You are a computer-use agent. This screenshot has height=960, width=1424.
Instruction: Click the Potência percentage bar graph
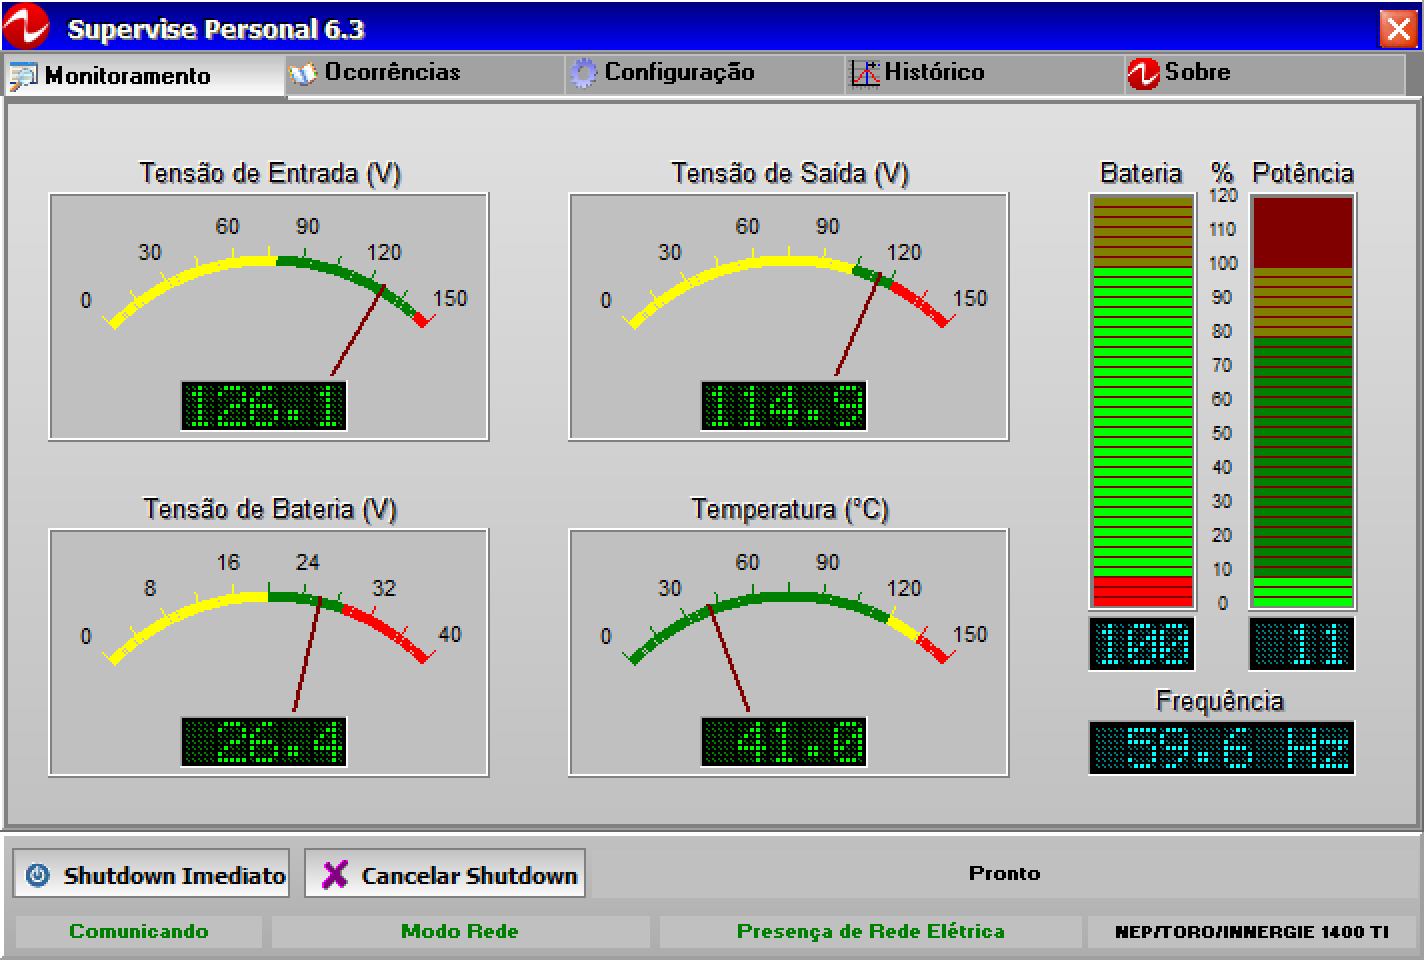[1302, 401]
